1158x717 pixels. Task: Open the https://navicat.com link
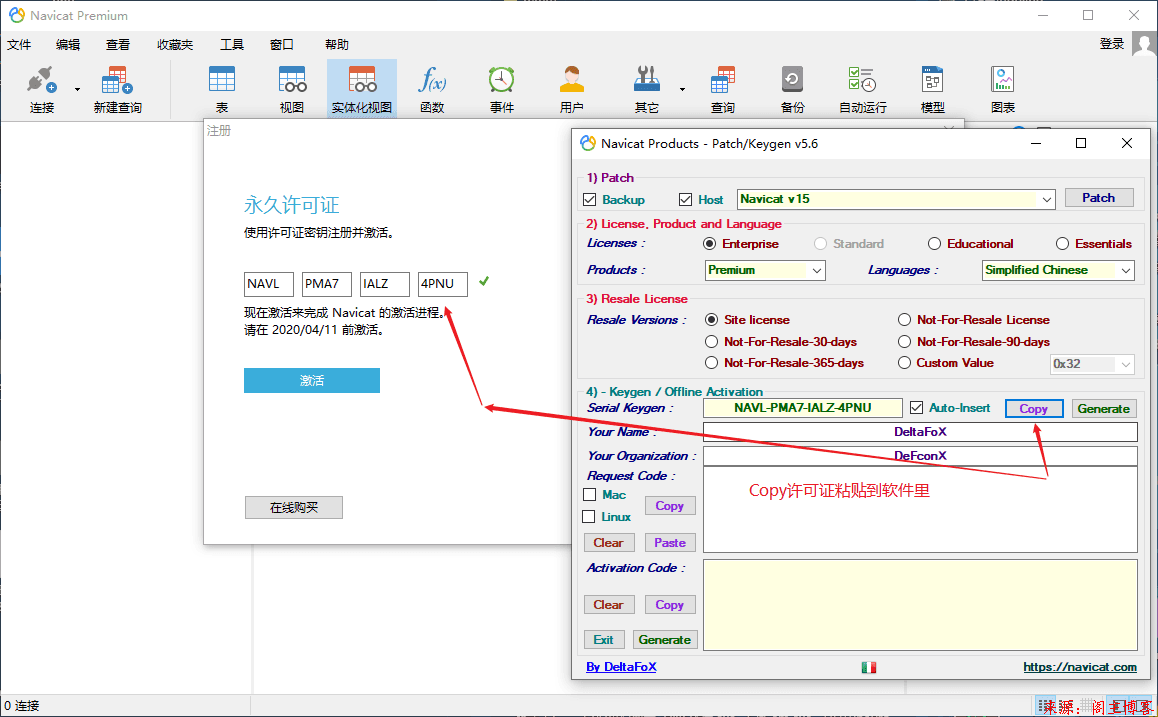click(x=1080, y=667)
